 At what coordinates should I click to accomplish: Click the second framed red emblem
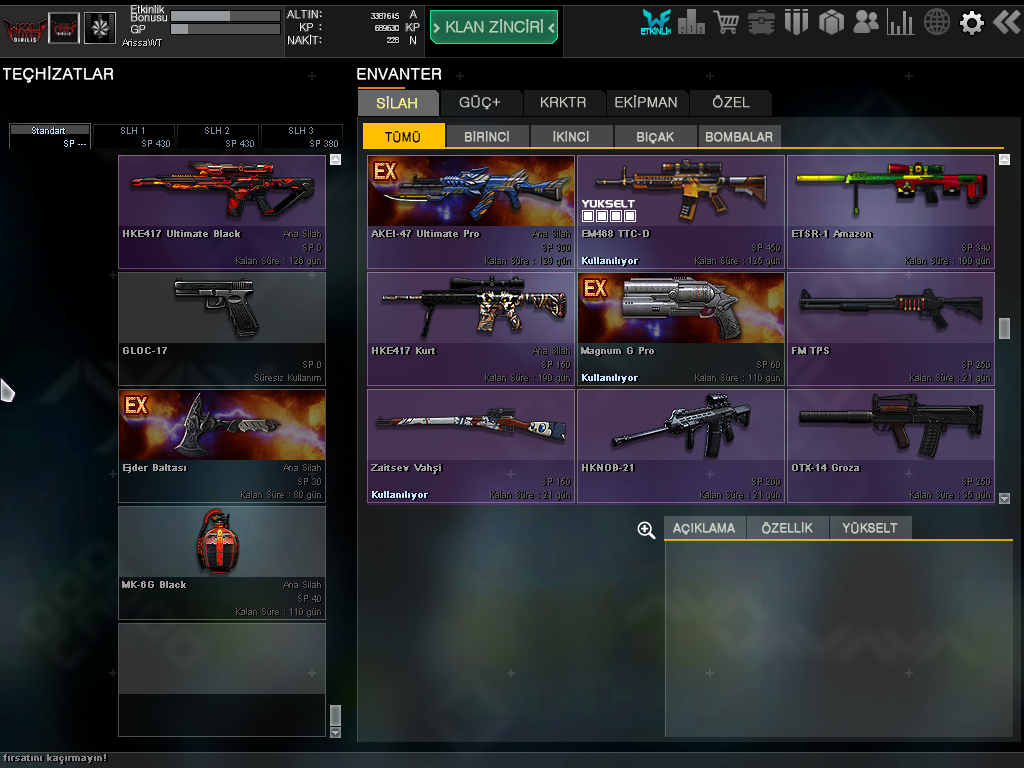point(64,28)
